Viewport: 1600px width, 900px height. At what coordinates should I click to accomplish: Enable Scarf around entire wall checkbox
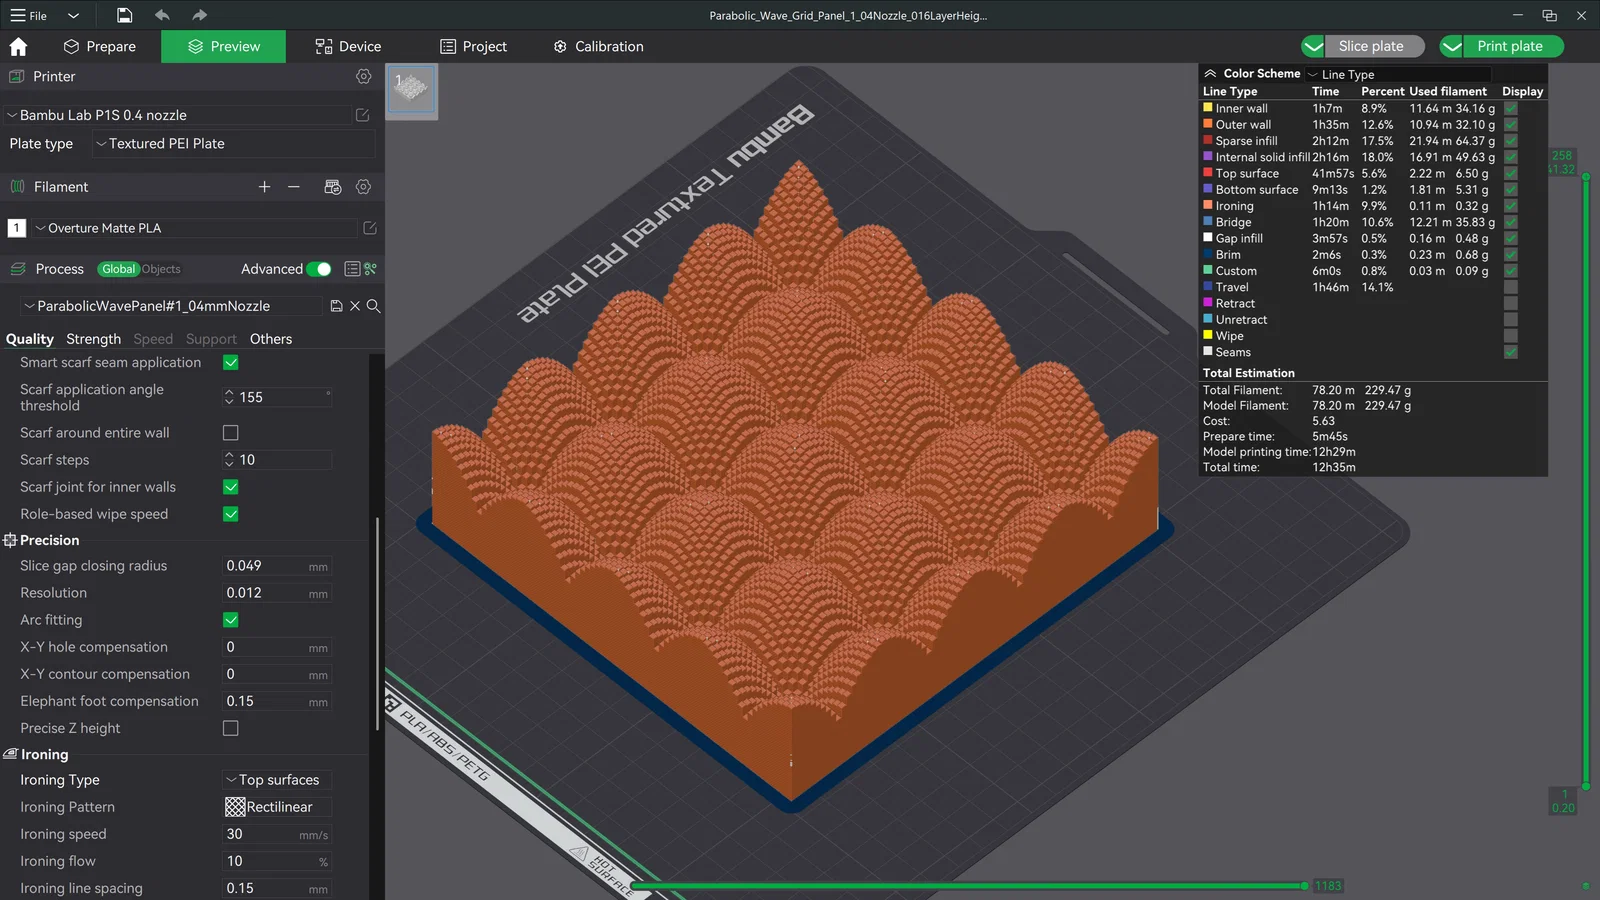tap(231, 433)
